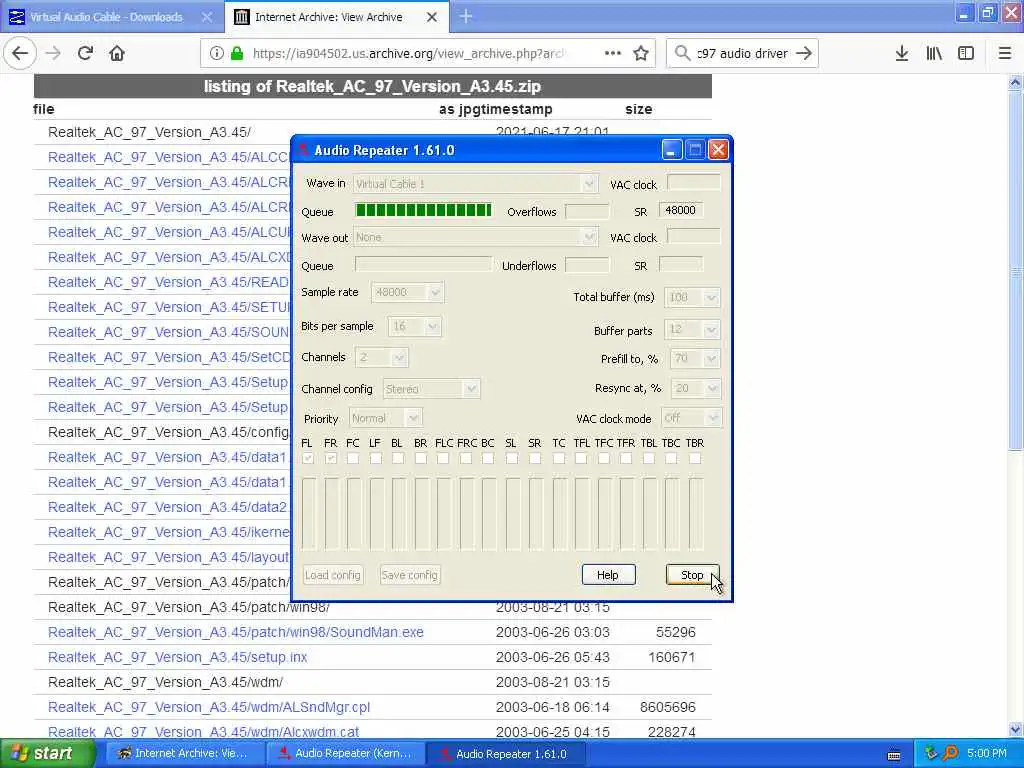Submit search with the arrow icon

pos(804,54)
